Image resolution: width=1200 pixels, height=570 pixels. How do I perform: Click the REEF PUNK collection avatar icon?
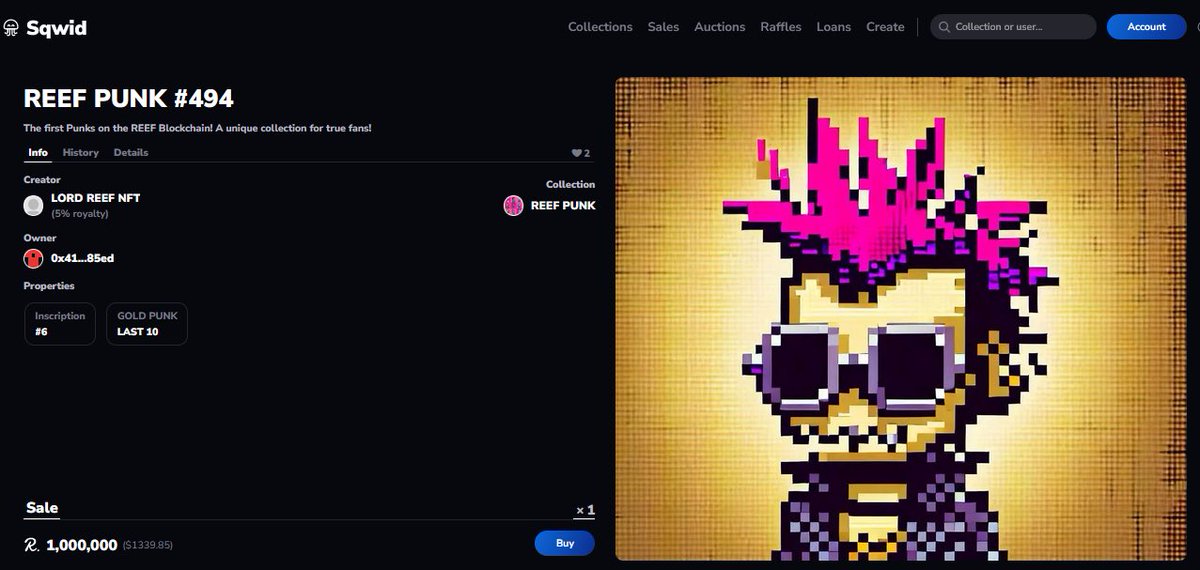click(x=513, y=205)
